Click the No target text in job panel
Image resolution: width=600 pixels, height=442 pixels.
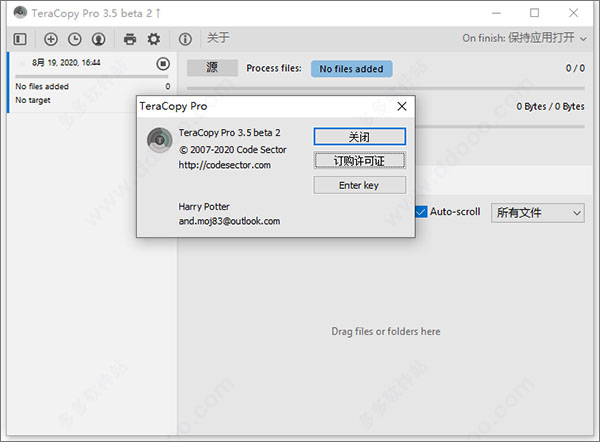click(x=33, y=100)
